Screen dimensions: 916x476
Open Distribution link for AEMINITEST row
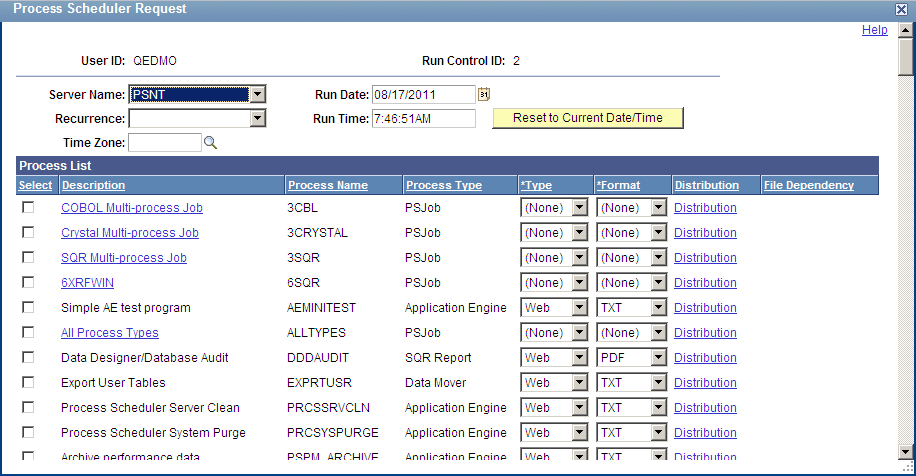(x=705, y=308)
